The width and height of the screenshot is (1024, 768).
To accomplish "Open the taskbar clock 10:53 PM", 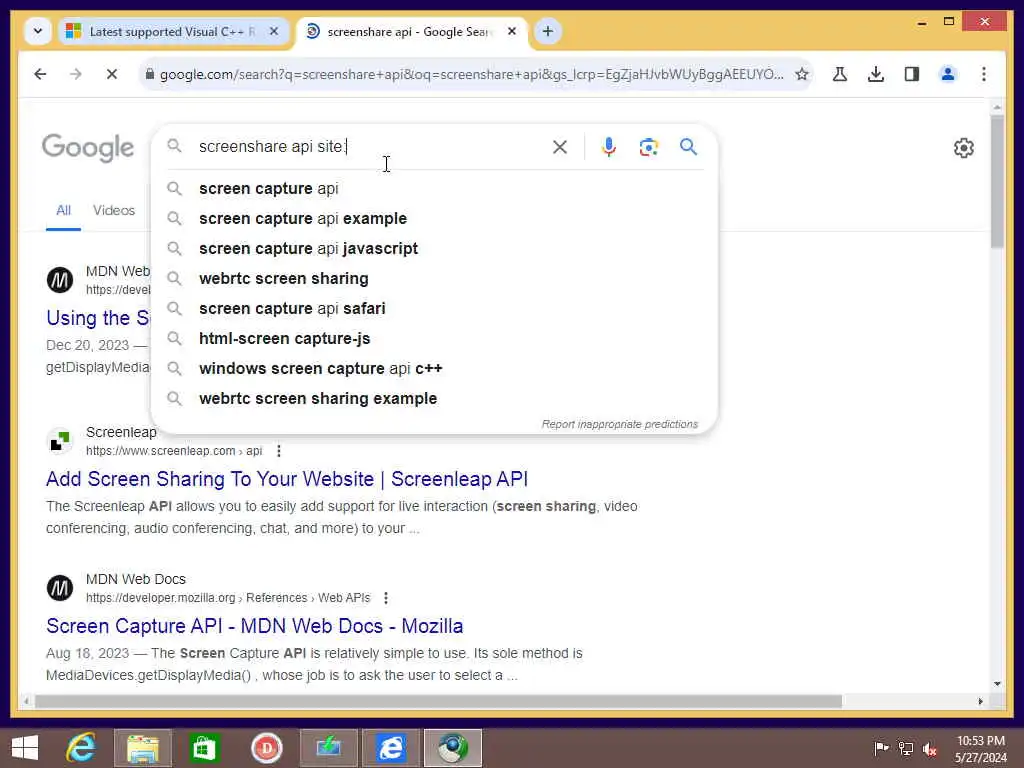I will [x=980, y=749].
